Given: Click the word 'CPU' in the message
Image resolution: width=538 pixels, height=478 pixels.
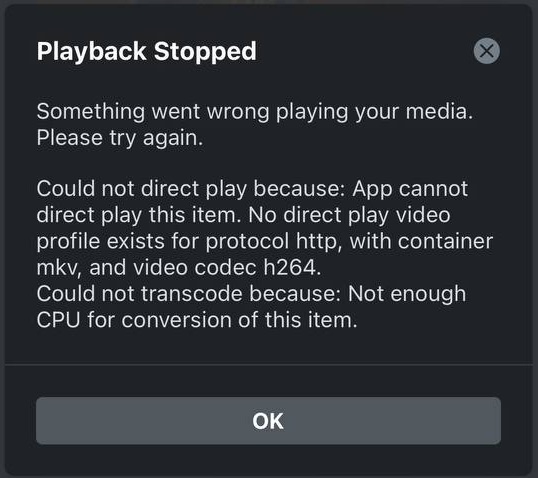Looking at the screenshot, I should click(58, 320).
